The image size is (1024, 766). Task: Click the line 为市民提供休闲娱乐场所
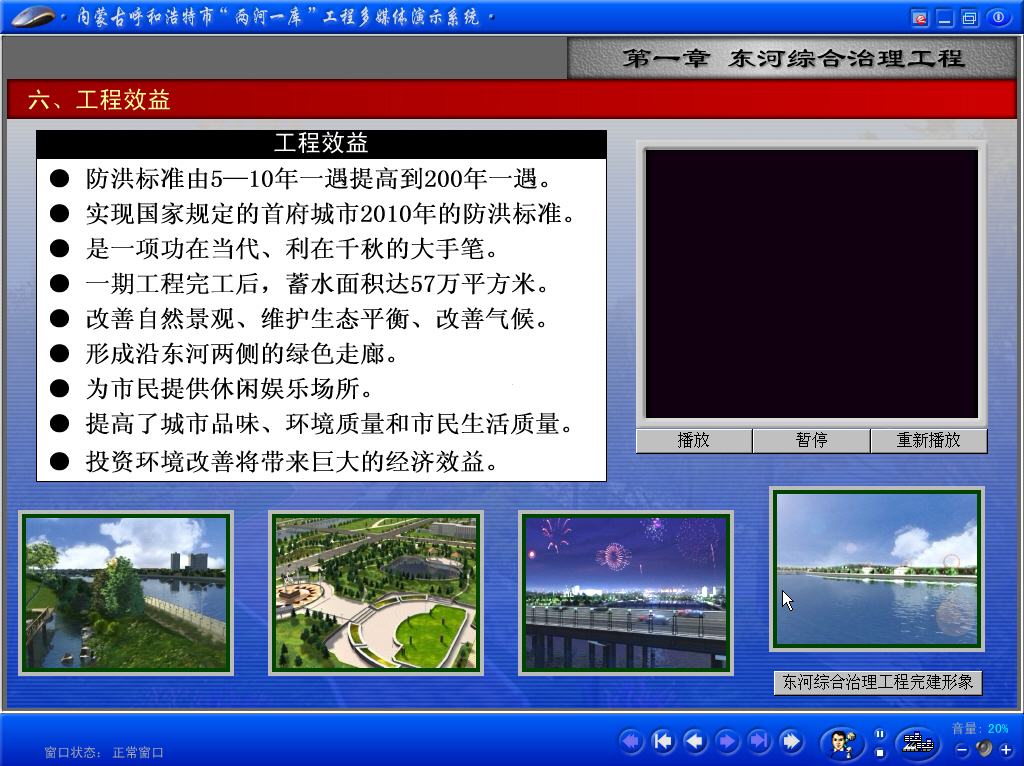coord(230,389)
